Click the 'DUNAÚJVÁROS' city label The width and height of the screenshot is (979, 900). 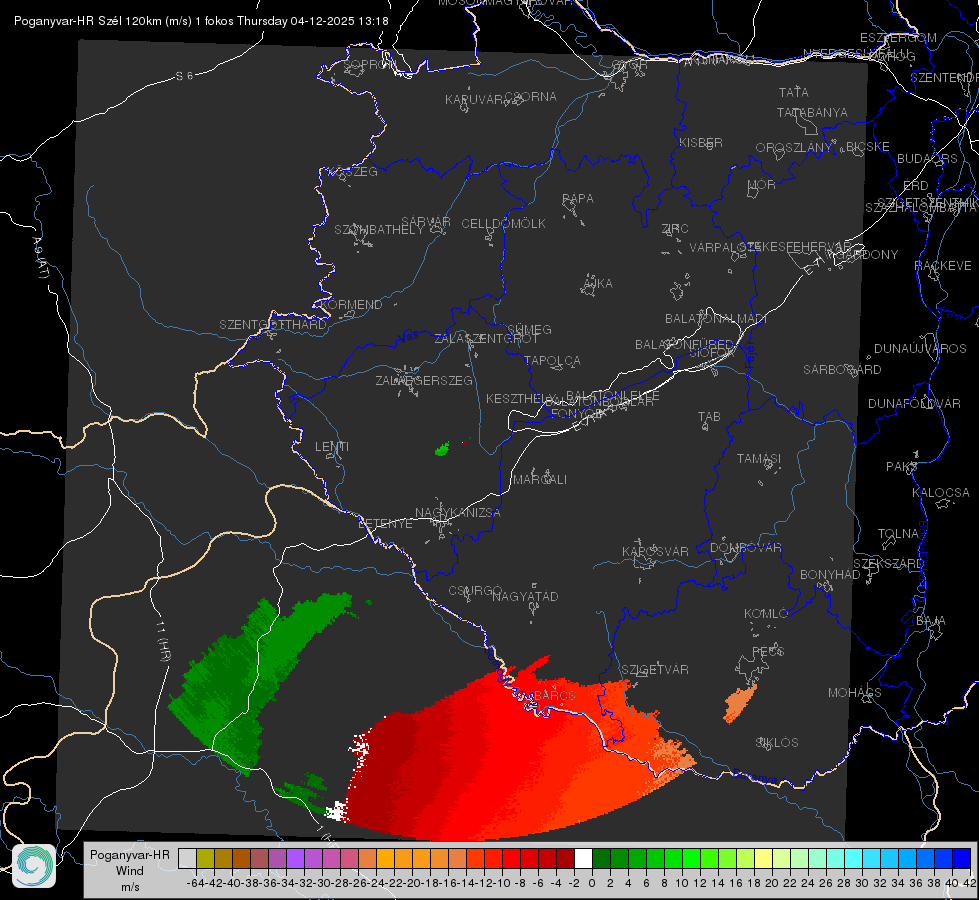pos(920,349)
